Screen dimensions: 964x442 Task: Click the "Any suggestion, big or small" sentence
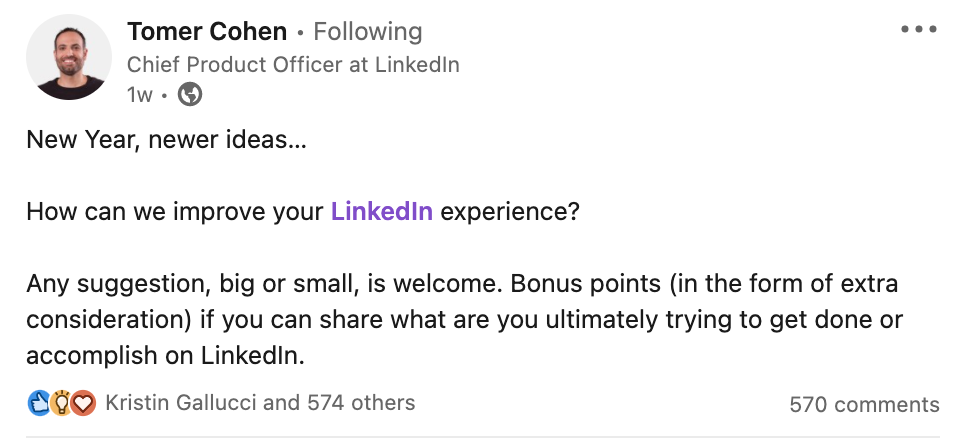pos(200,284)
